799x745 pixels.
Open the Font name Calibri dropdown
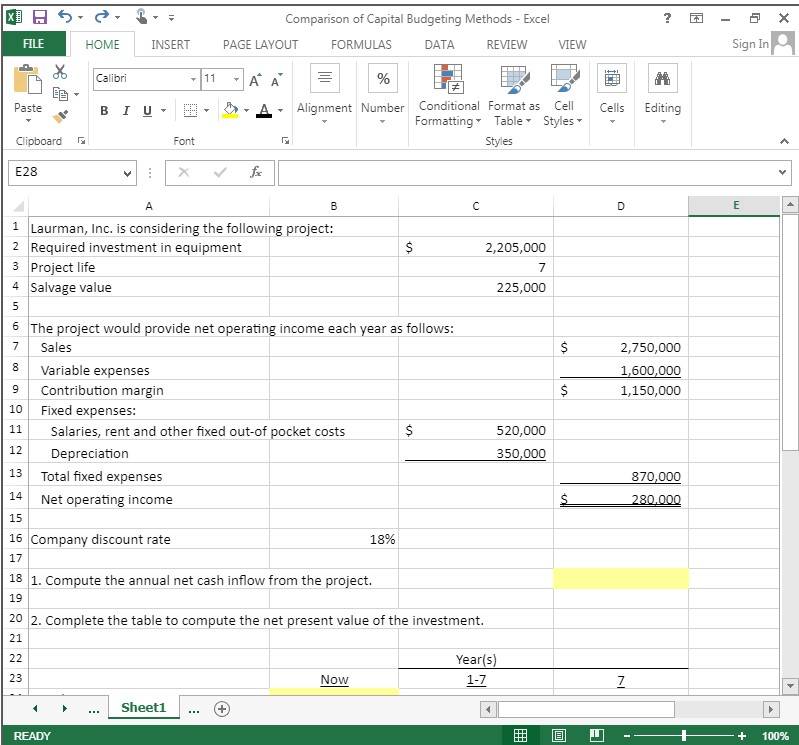point(193,79)
